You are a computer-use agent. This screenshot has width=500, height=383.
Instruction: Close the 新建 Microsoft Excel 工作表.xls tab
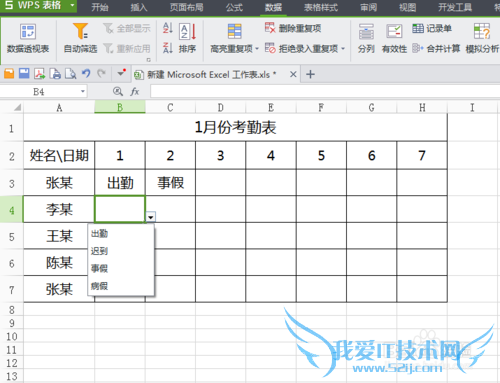pyautogui.click(x=293, y=74)
